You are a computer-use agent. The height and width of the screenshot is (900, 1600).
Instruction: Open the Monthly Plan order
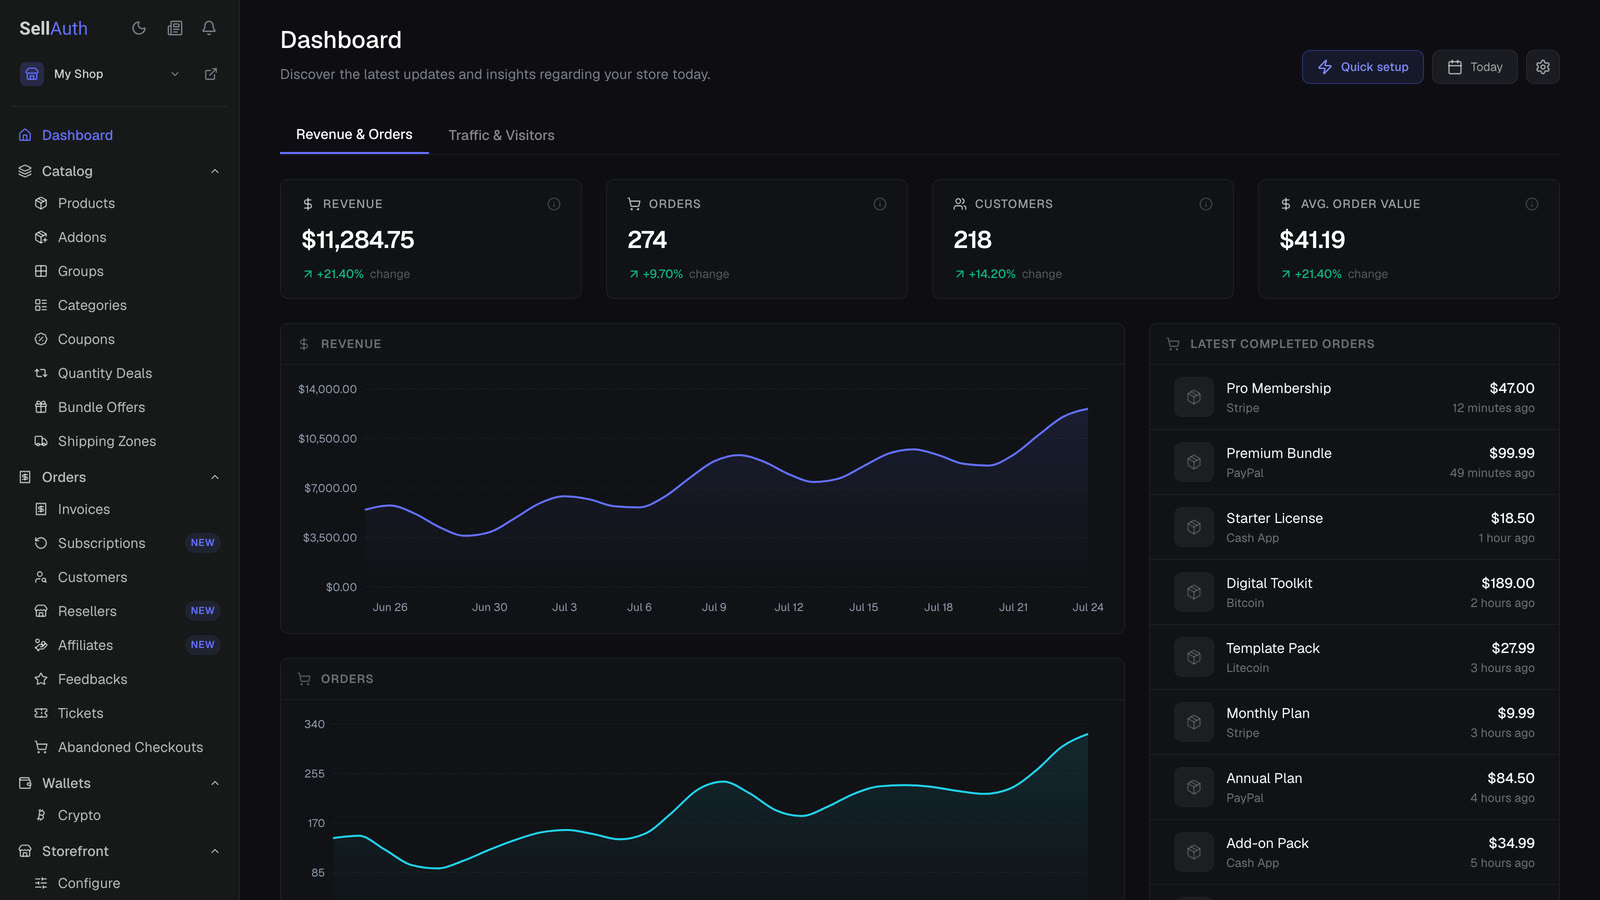(x=1354, y=722)
